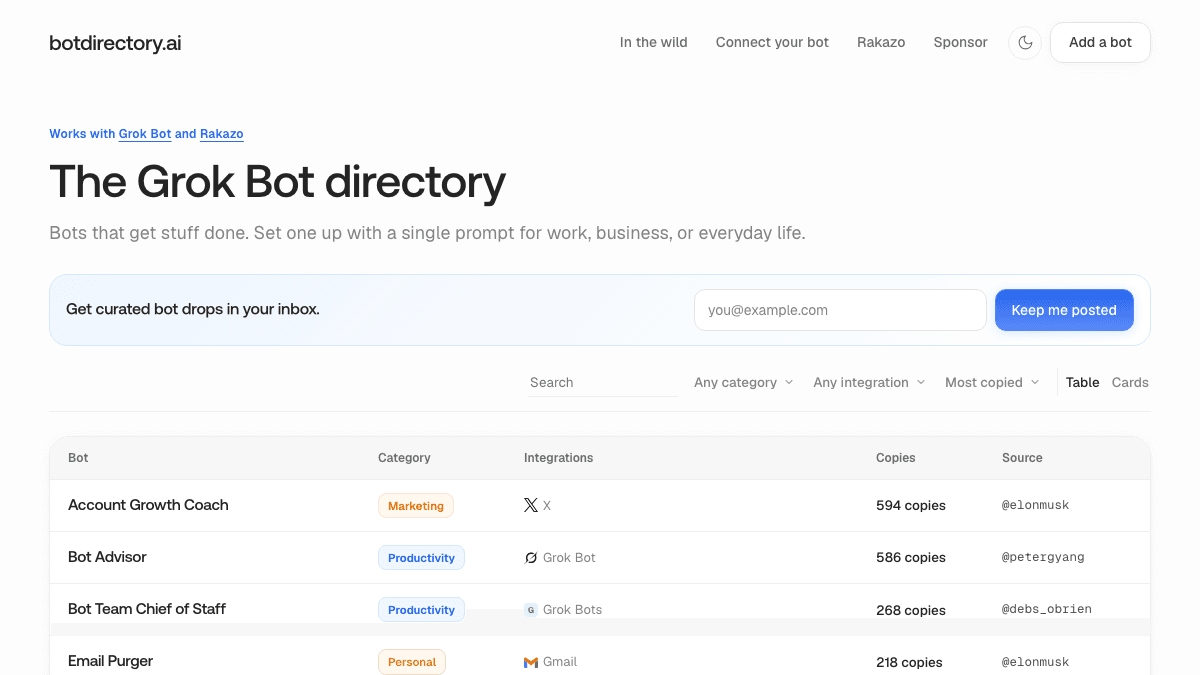Image resolution: width=1200 pixels, height=675 pixels.
Task: Click the Gmail icon in Email Purger row
Action: pyautogui.click(x=531, y=662)
